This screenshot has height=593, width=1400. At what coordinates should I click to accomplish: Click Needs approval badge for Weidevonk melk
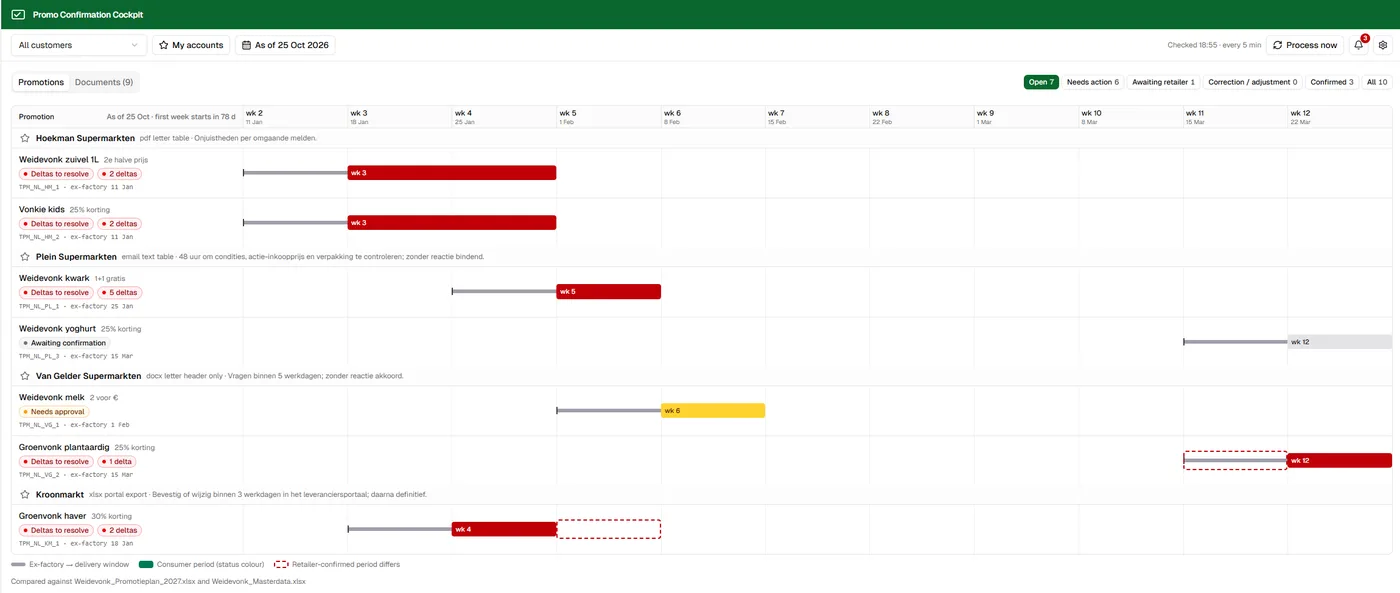coord(54,411)
